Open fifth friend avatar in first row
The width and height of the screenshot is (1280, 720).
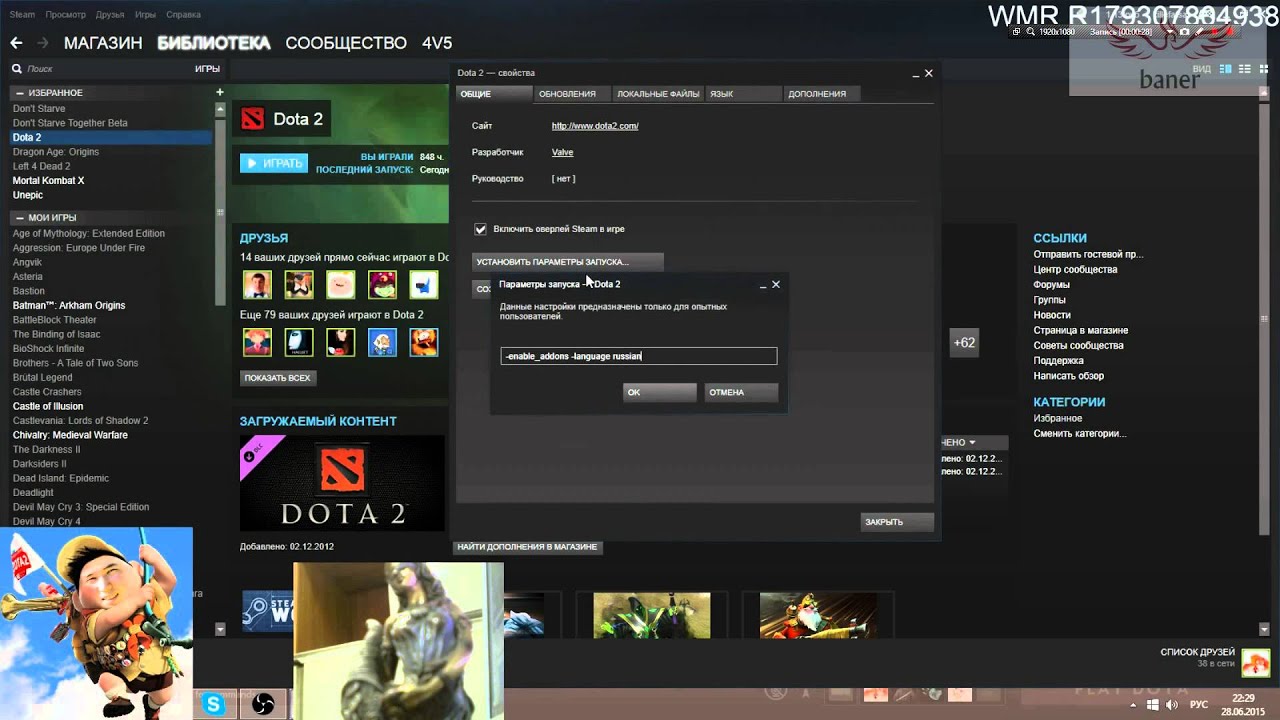pos(424,284)
